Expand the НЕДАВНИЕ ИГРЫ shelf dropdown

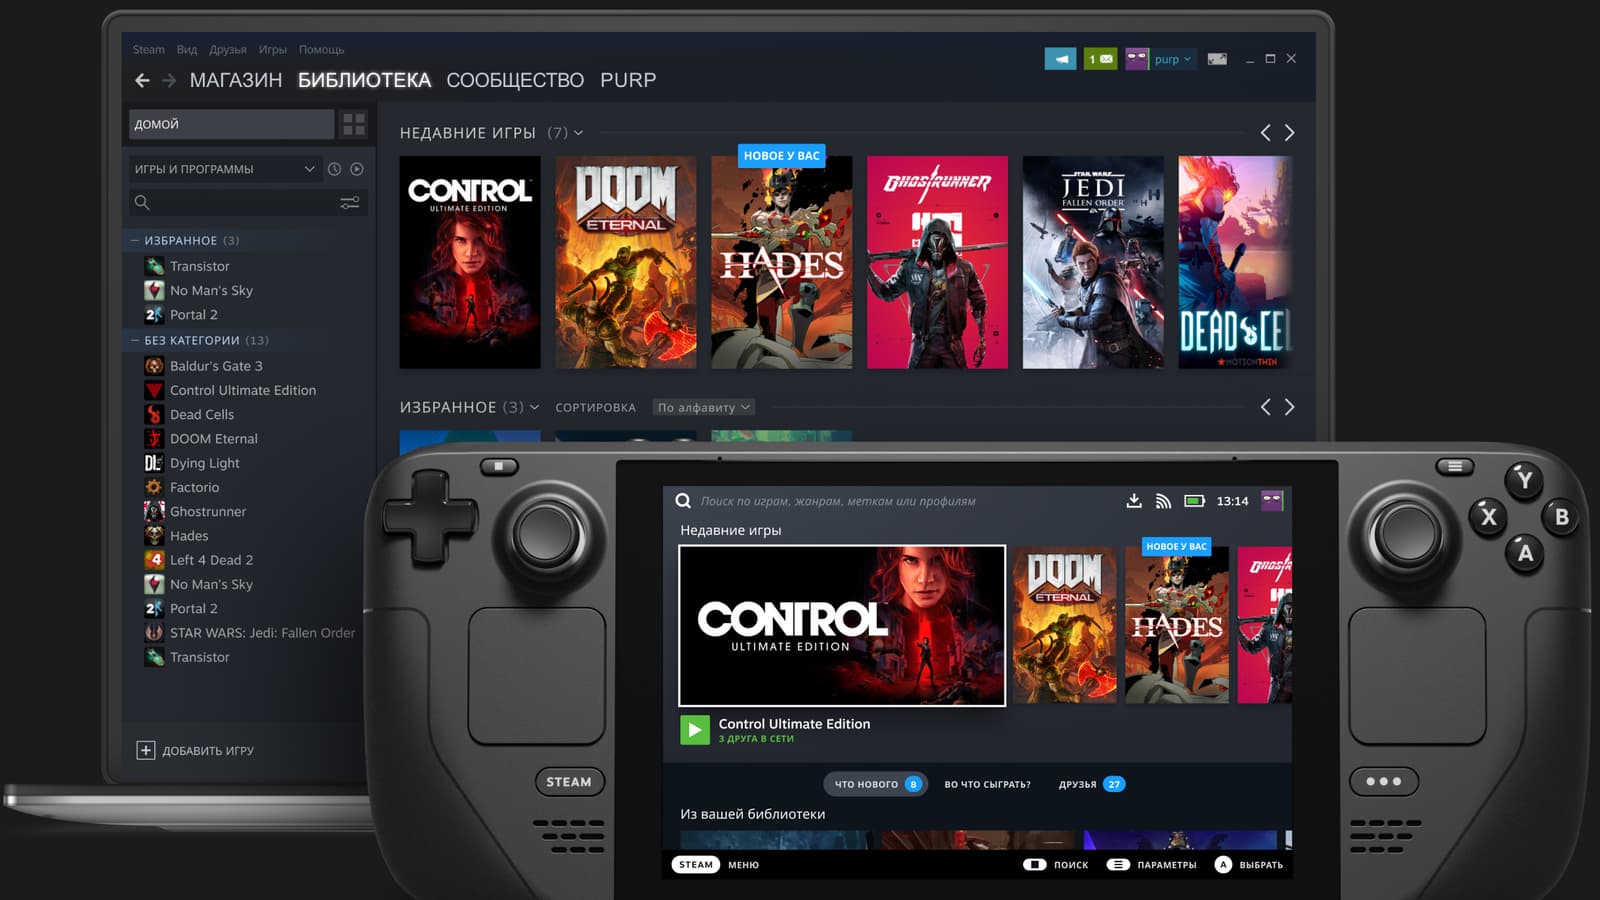(x=578, y=133)
